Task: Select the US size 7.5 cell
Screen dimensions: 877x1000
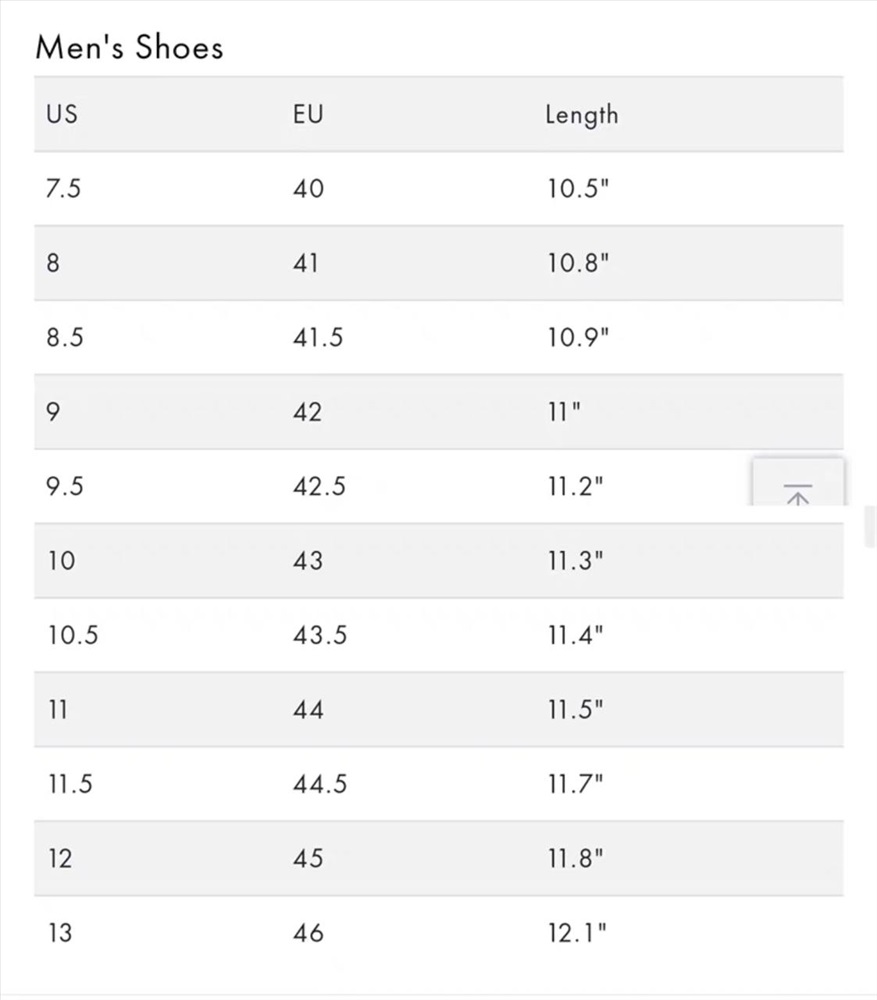Action: (63, 189)
